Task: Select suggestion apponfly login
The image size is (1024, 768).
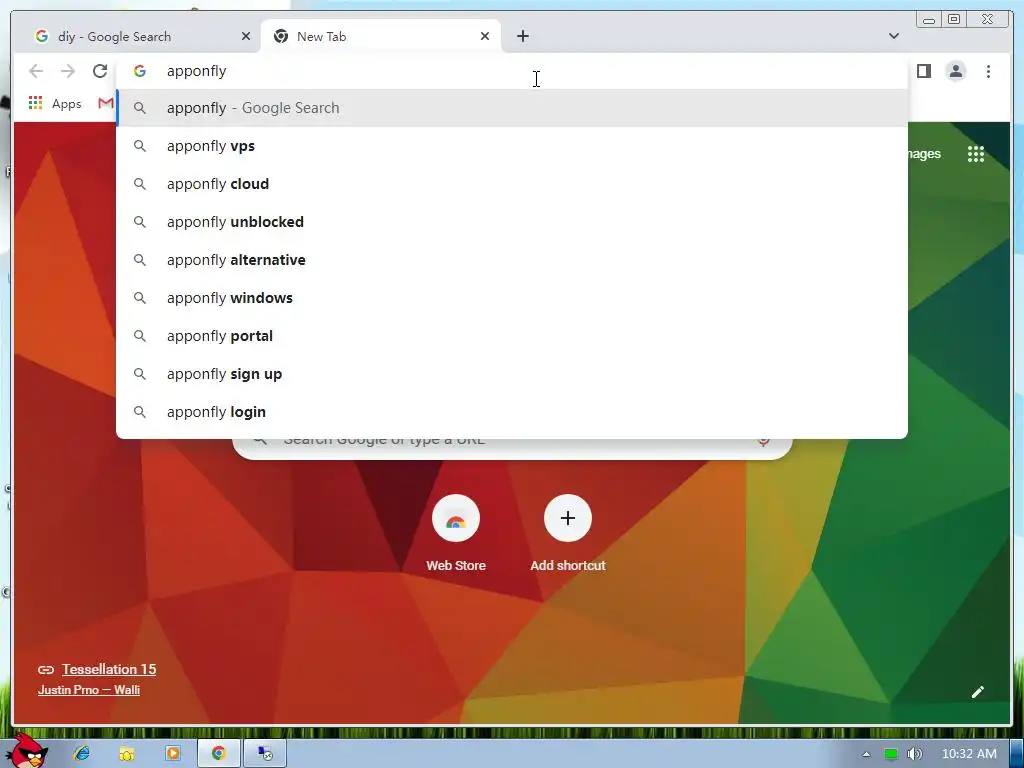Action: [512, 411]
